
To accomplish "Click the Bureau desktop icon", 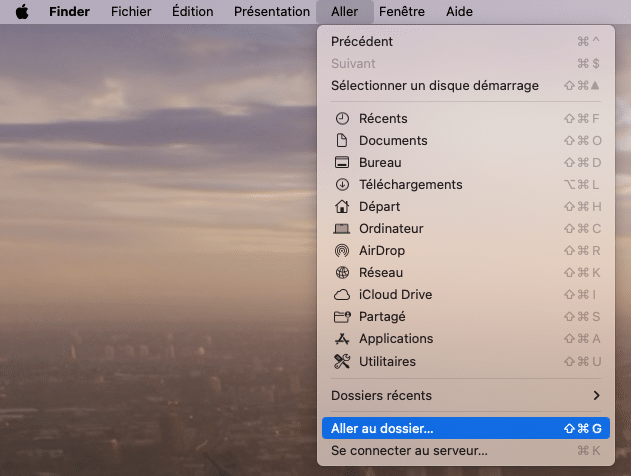I will [341, 163].
